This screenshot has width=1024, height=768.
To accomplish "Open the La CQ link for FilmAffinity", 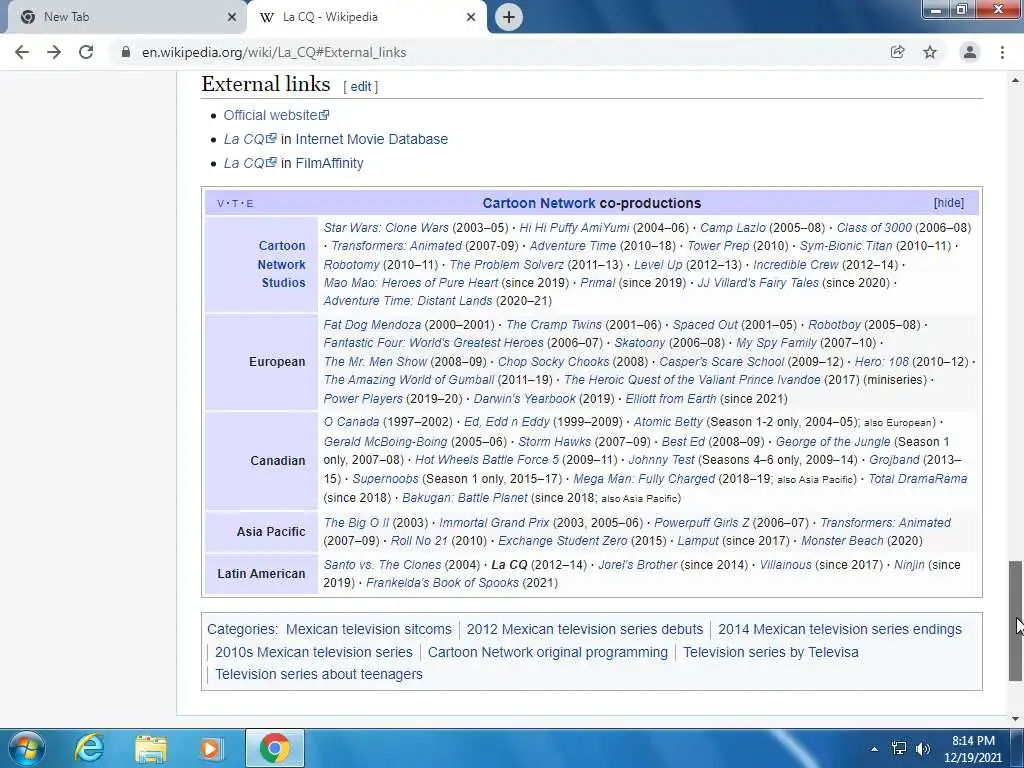I will coord(250,163).
